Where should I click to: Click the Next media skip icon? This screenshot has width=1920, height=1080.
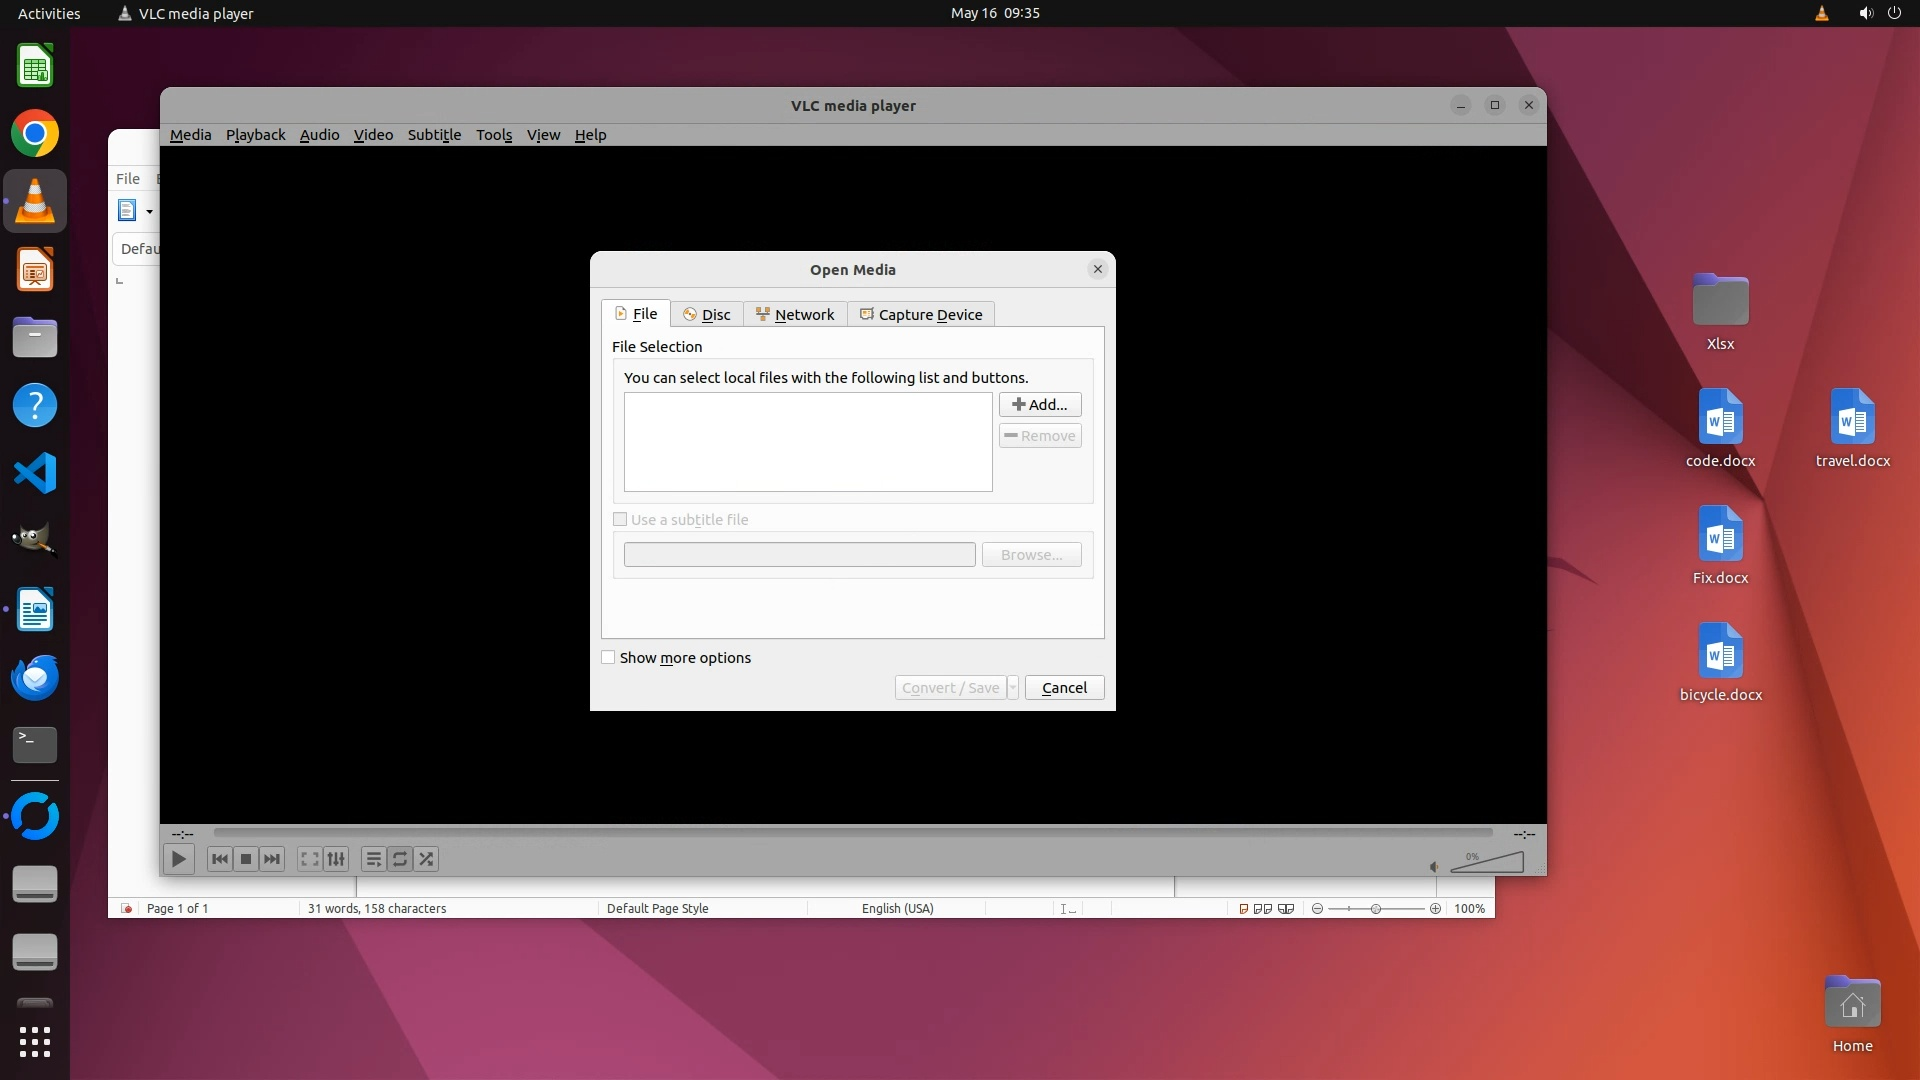[272, 859]
